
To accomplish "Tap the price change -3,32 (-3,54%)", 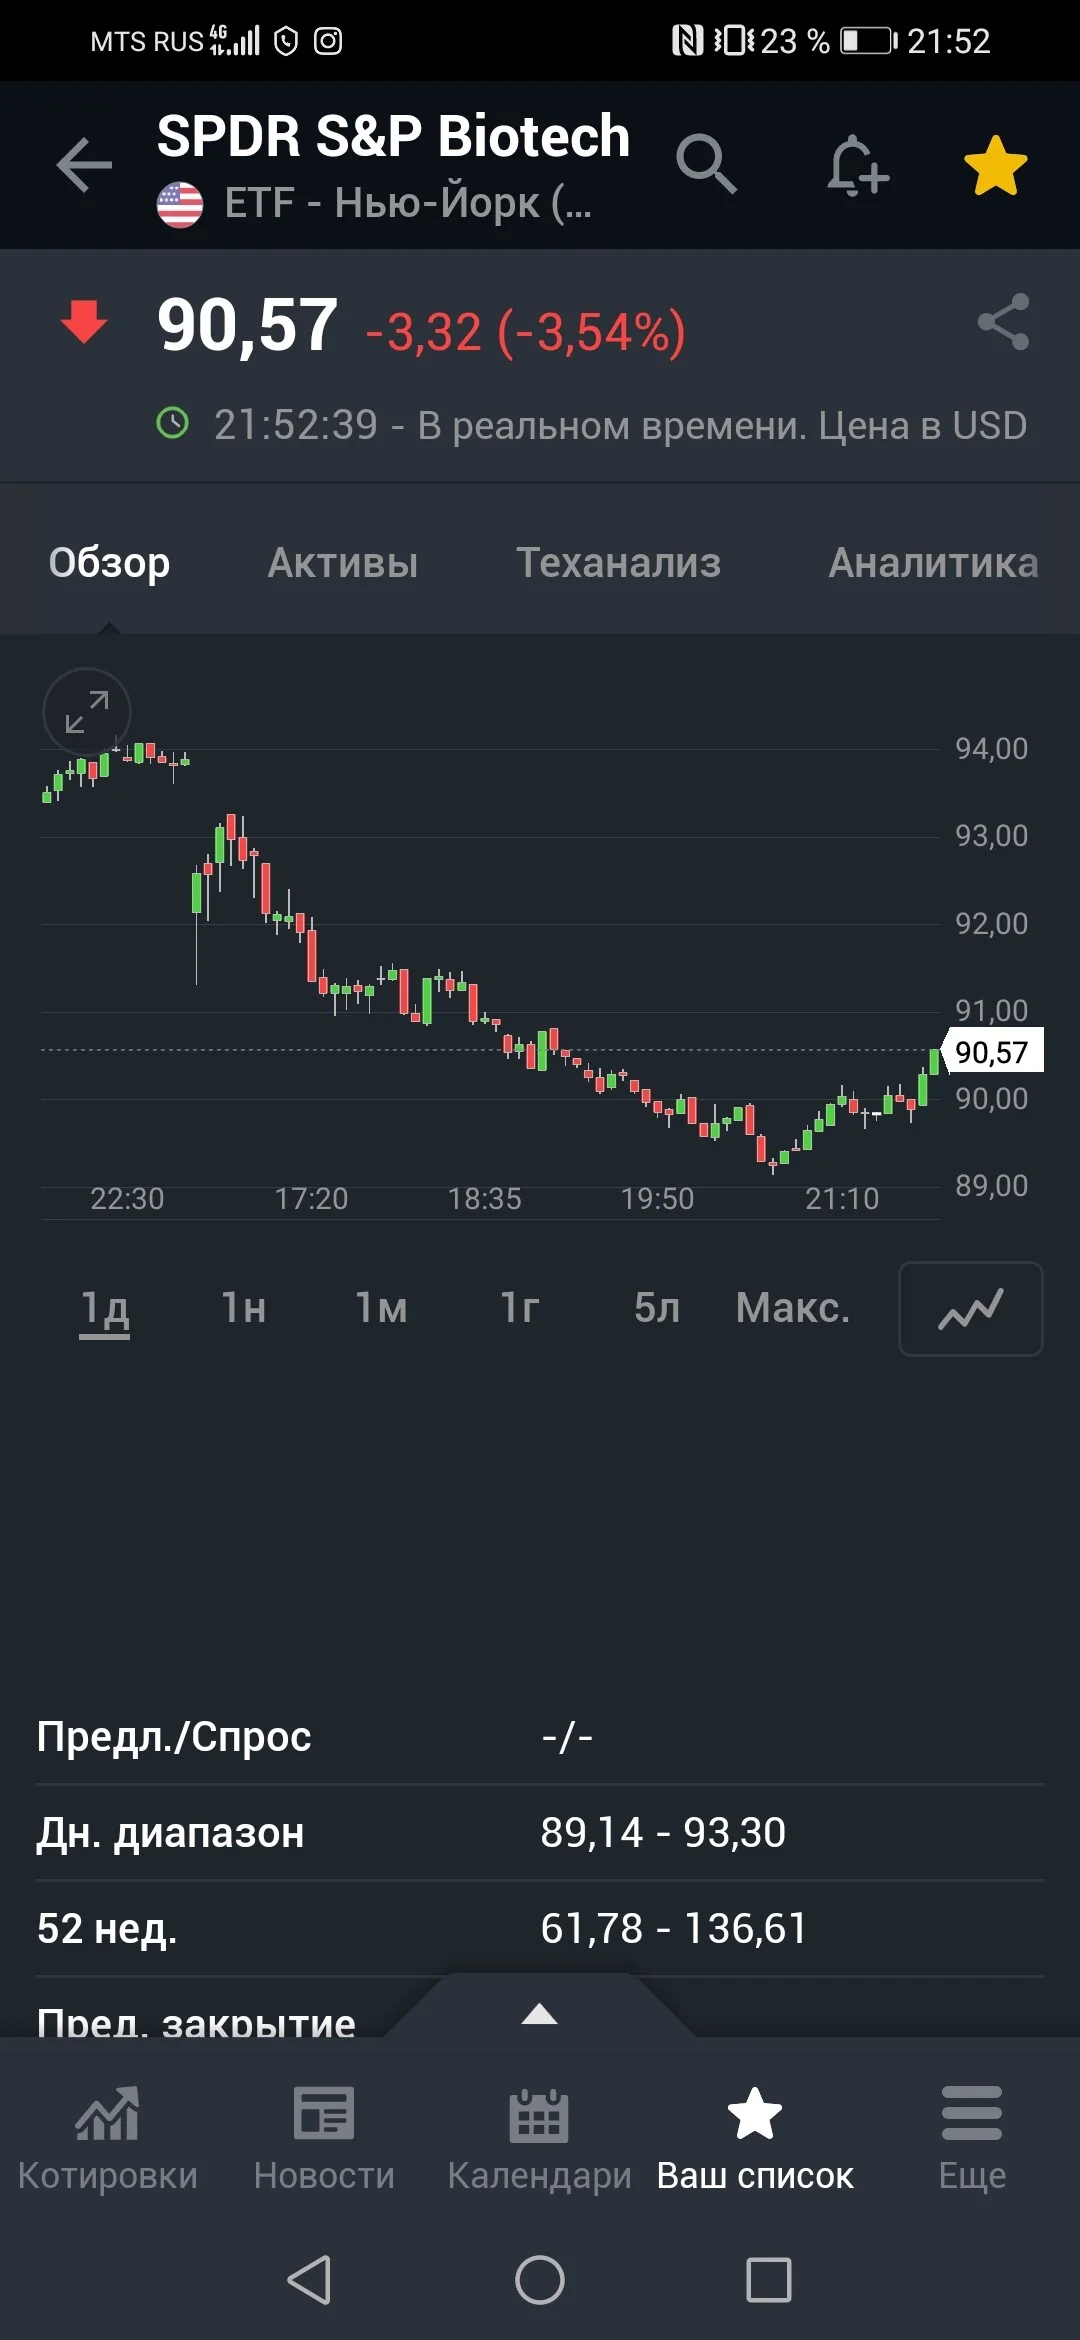I will tap(526, 332).
